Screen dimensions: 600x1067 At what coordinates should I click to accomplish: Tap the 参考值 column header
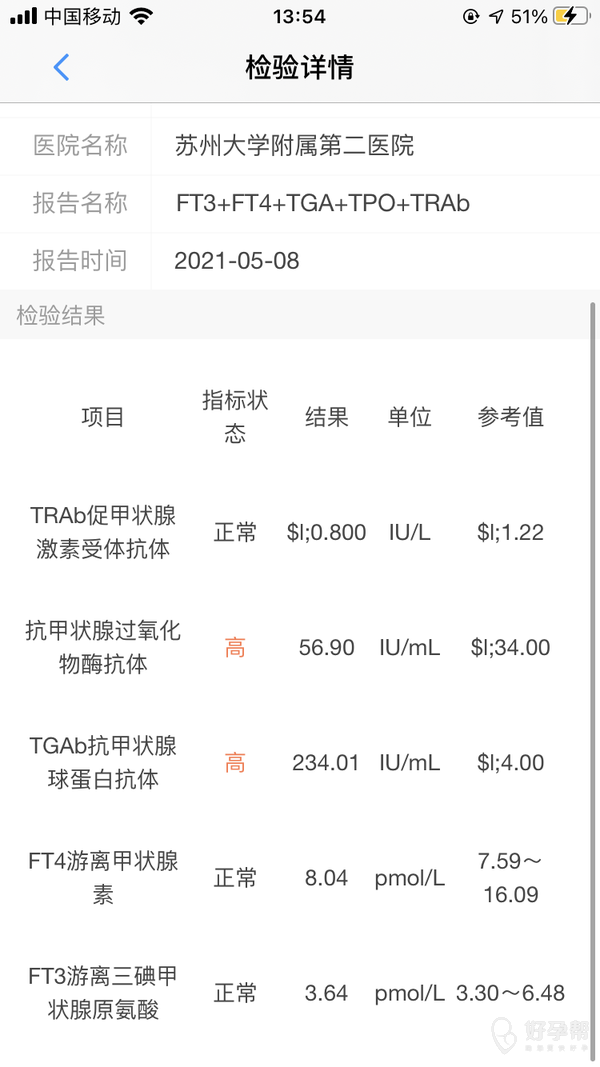coord(511,417)
